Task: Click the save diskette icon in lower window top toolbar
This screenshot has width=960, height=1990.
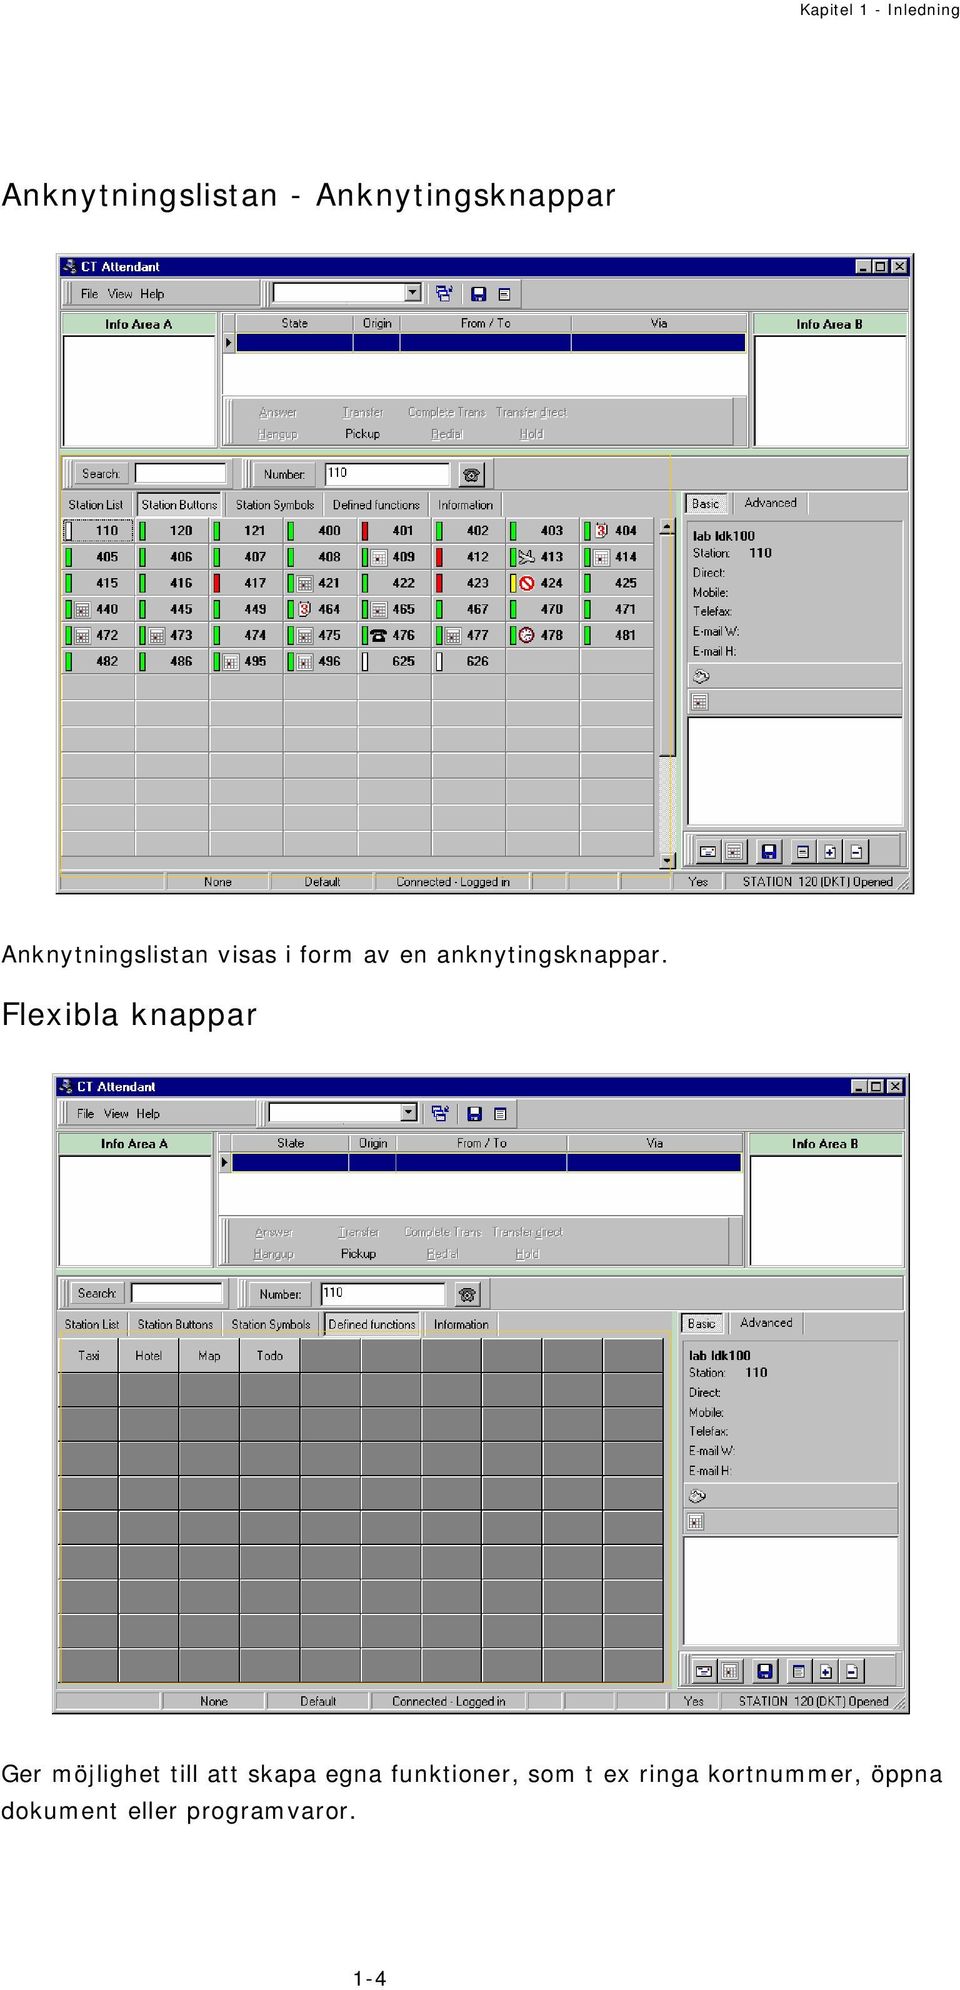Action: pos(474,1113)
